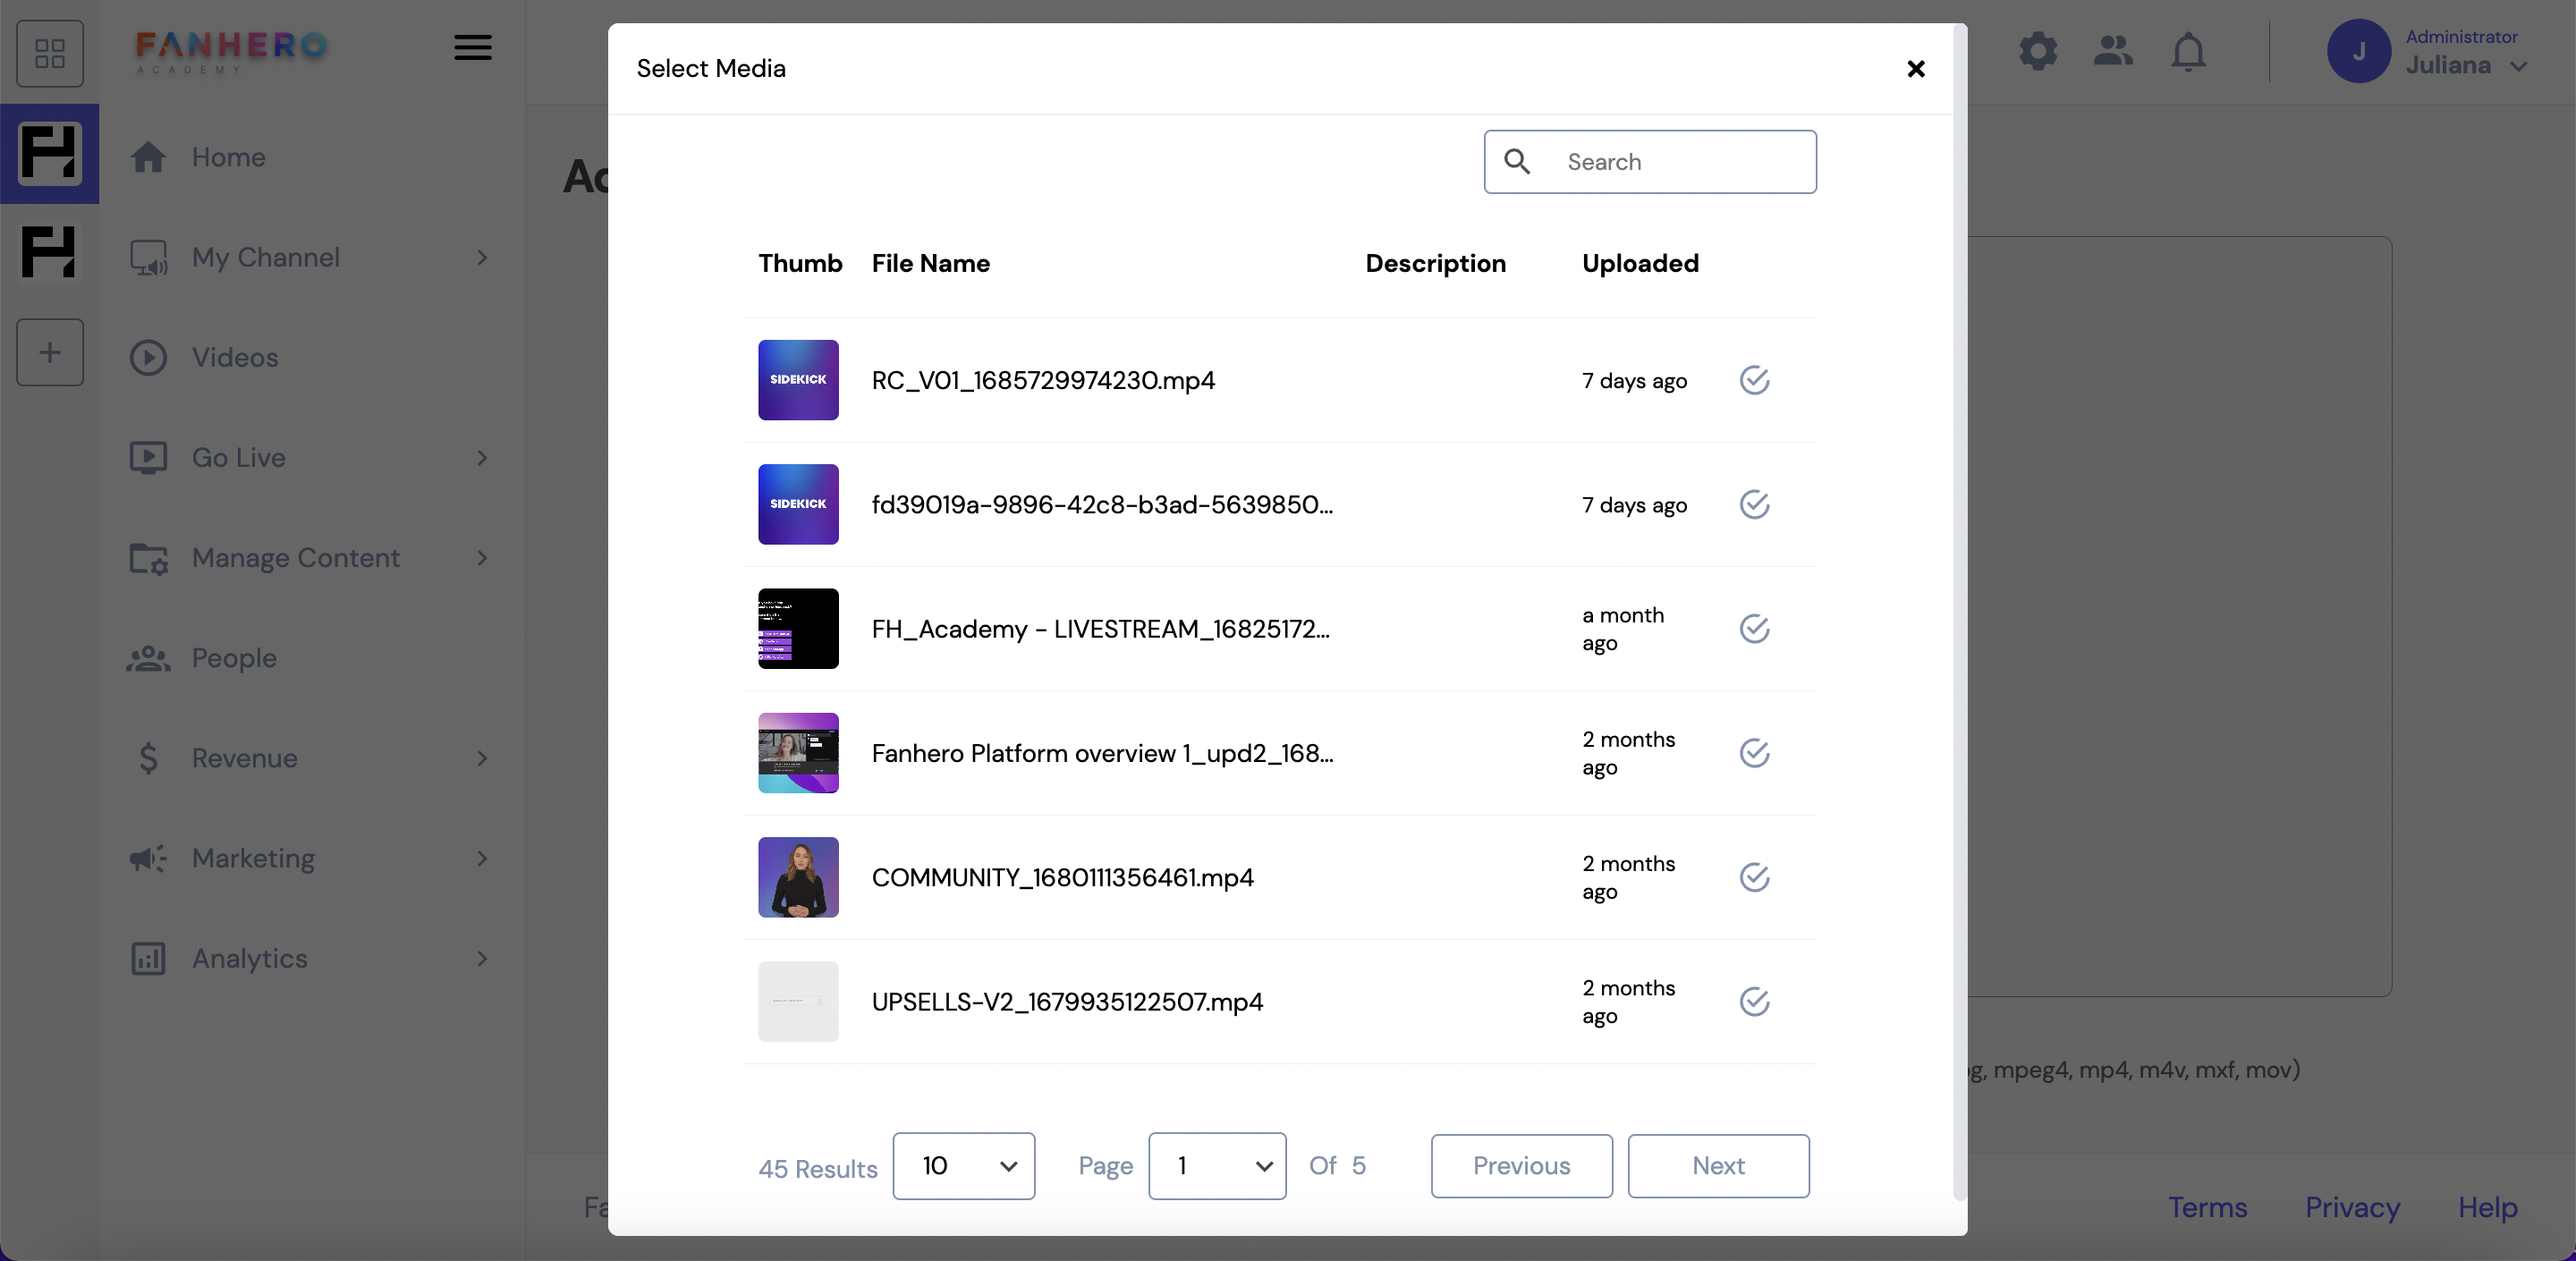Open the Go Live sidebar icon

(x=149, y=456)
